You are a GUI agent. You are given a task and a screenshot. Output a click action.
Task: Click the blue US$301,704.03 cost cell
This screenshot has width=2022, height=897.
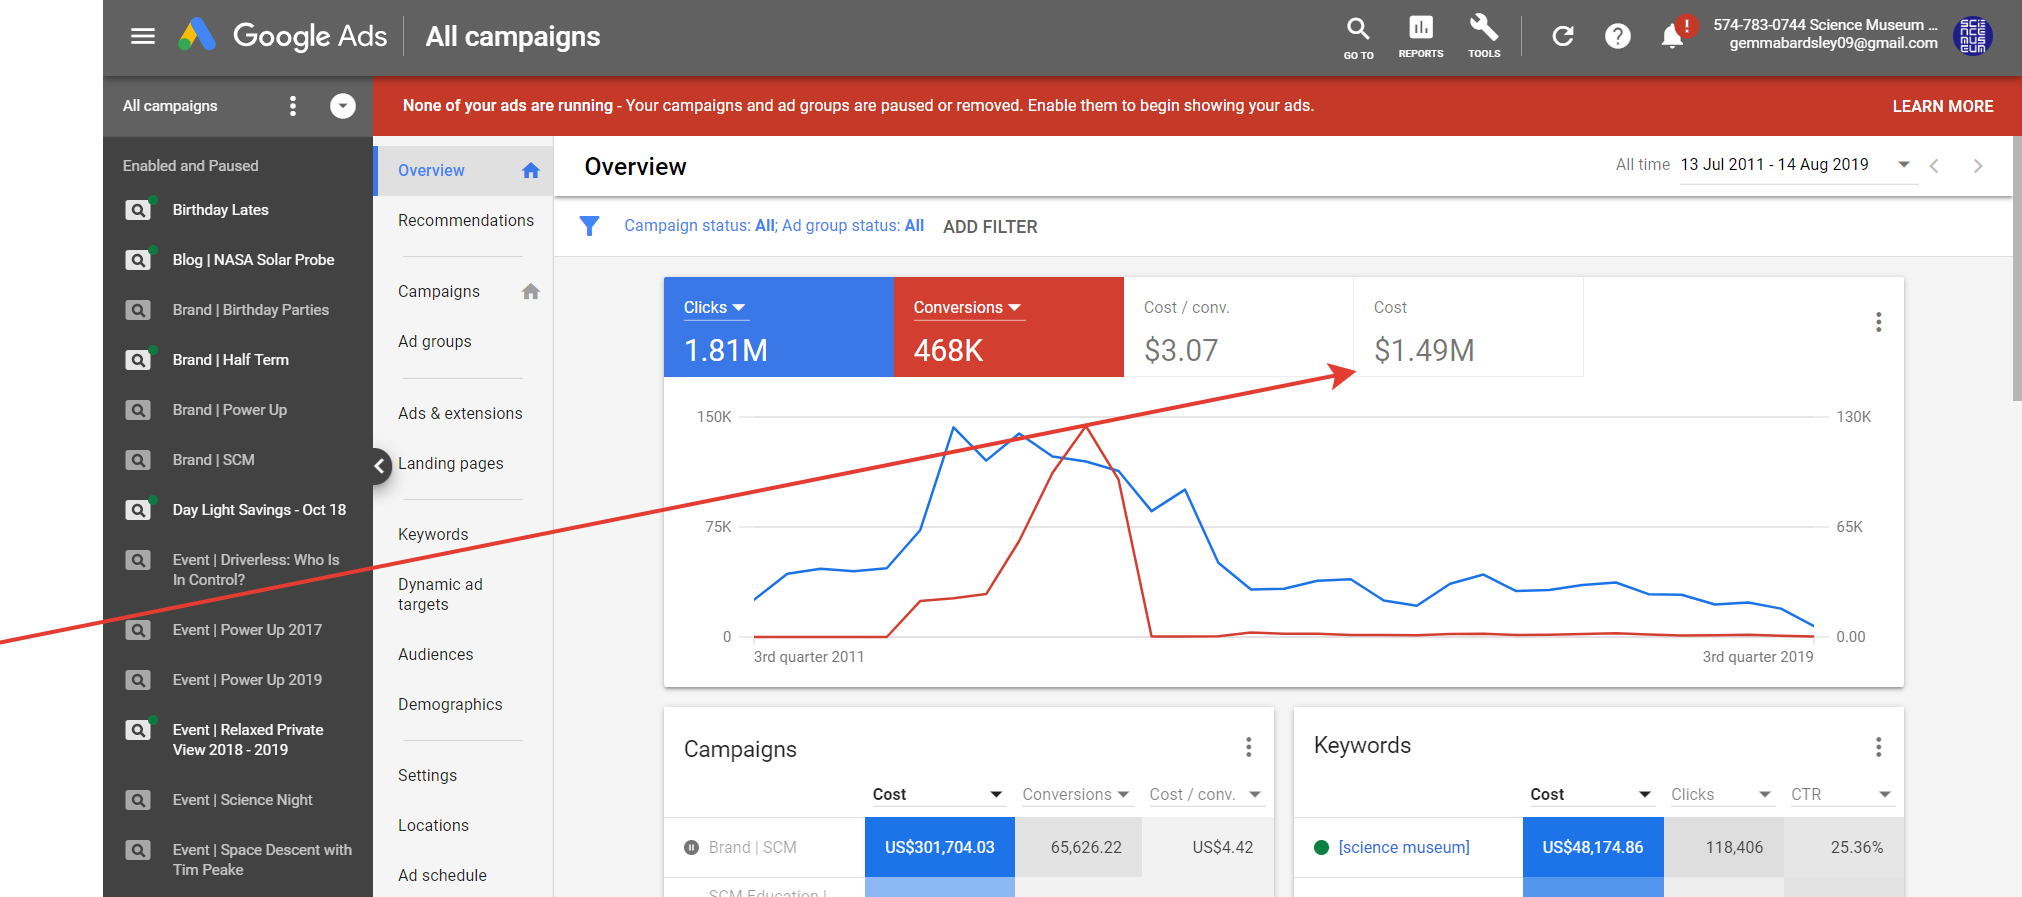coord(940,847)
